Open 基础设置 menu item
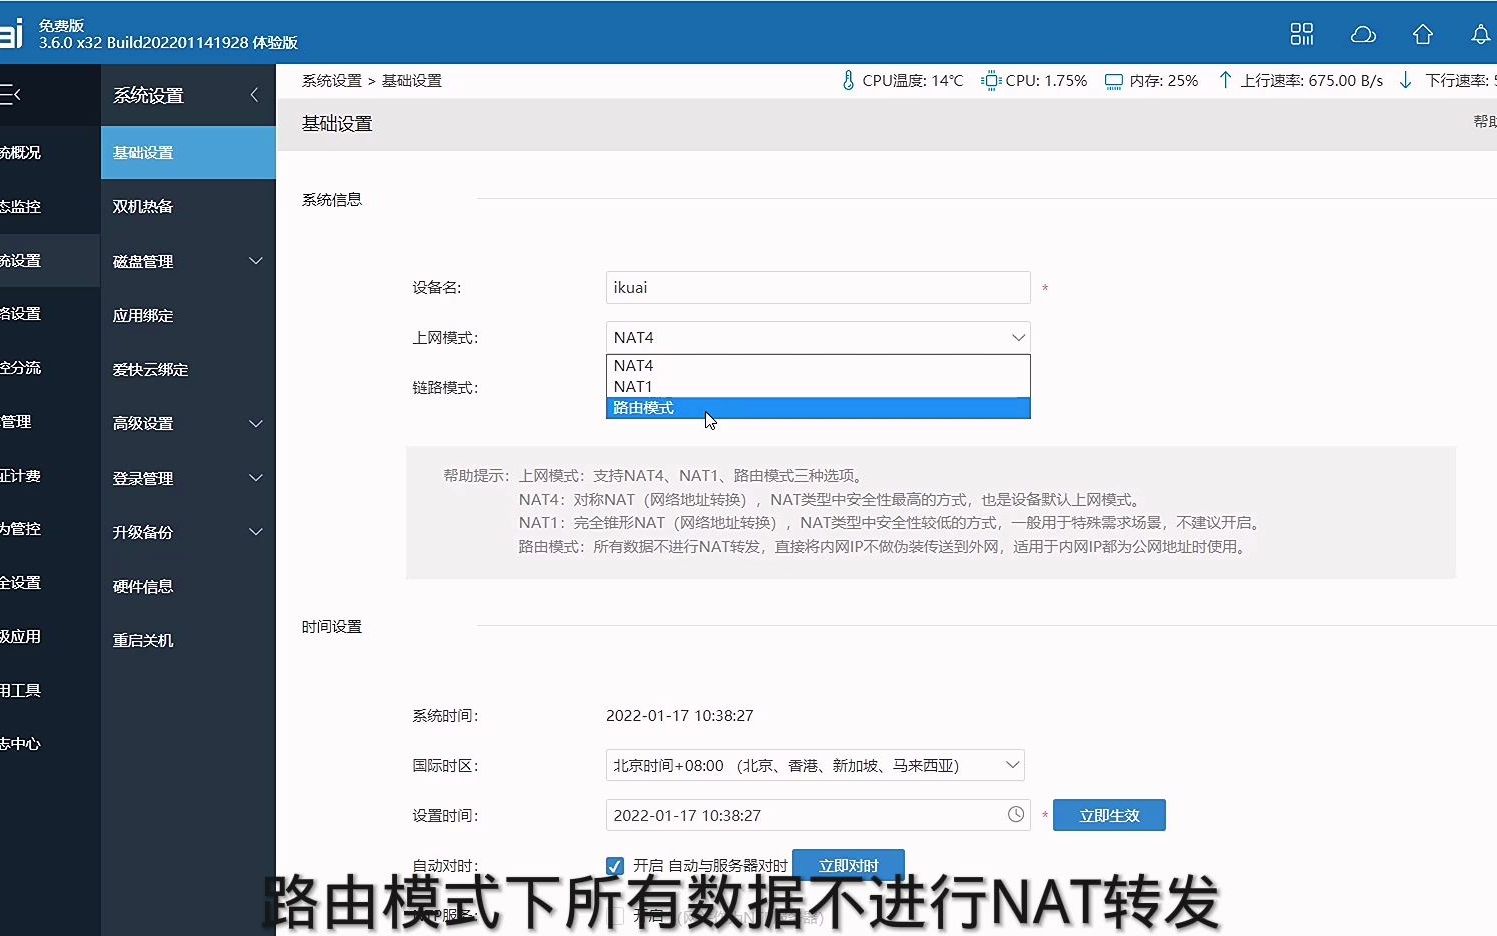The width and height of the screenshot is (1497, 936). point(188,152)
